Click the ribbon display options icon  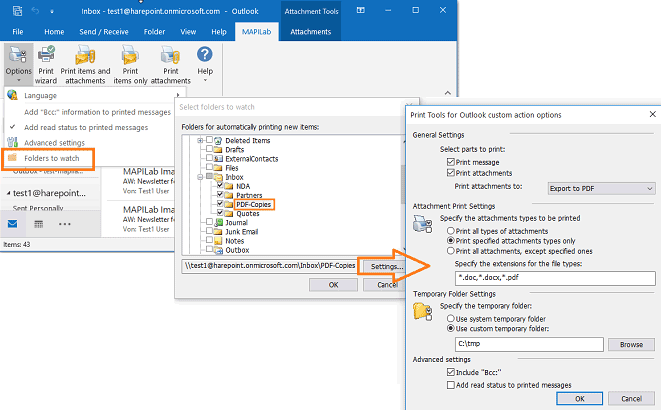(x=361, y=11)
